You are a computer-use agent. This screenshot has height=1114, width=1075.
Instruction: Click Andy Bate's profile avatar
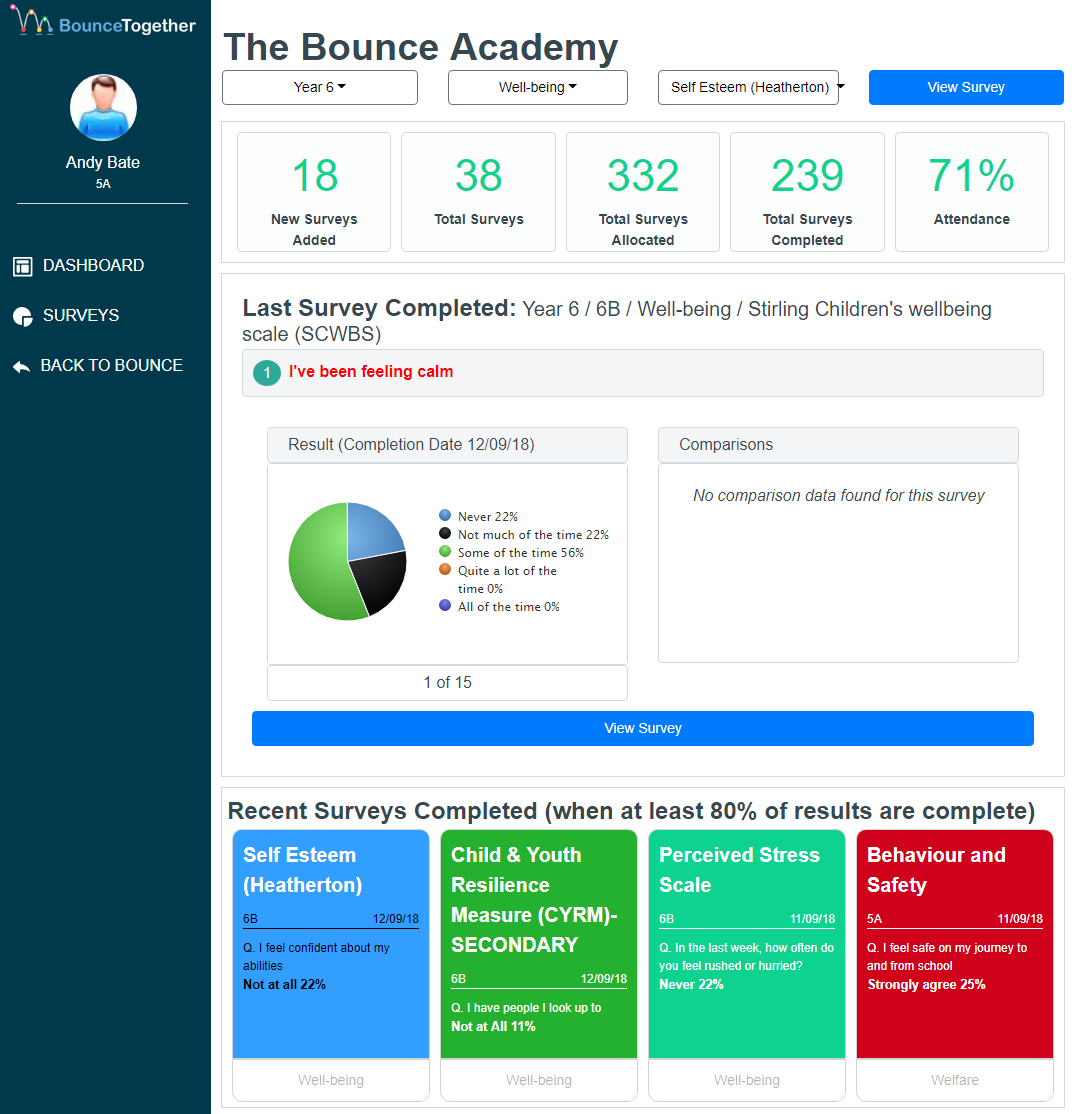[104, 107]
